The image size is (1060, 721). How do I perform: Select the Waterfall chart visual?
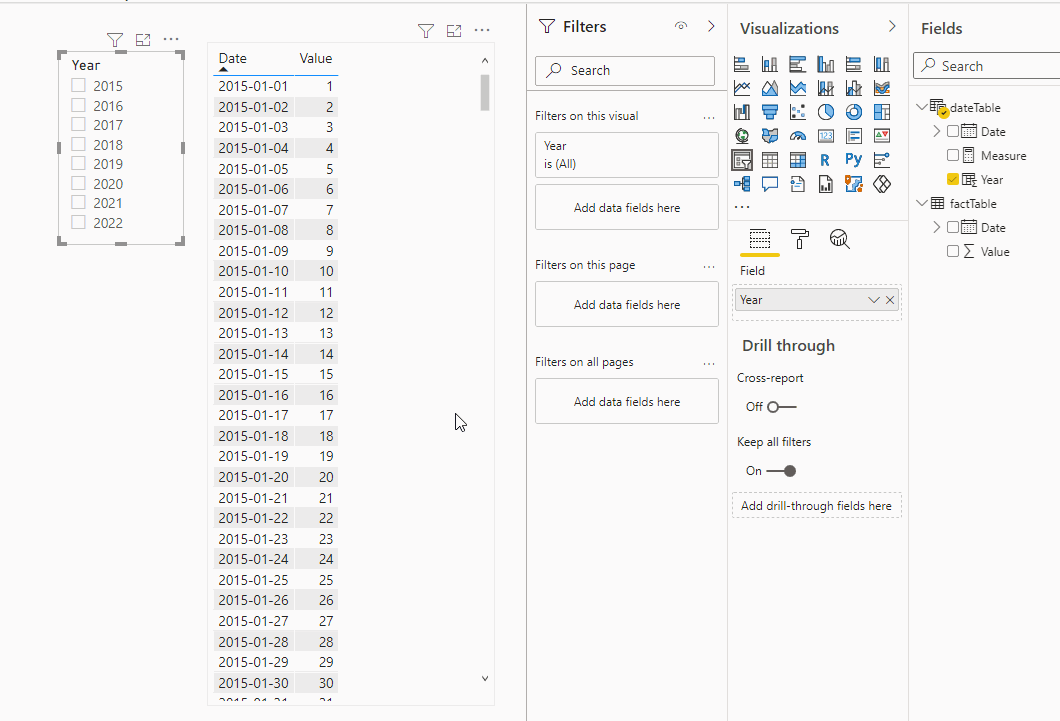742,112
